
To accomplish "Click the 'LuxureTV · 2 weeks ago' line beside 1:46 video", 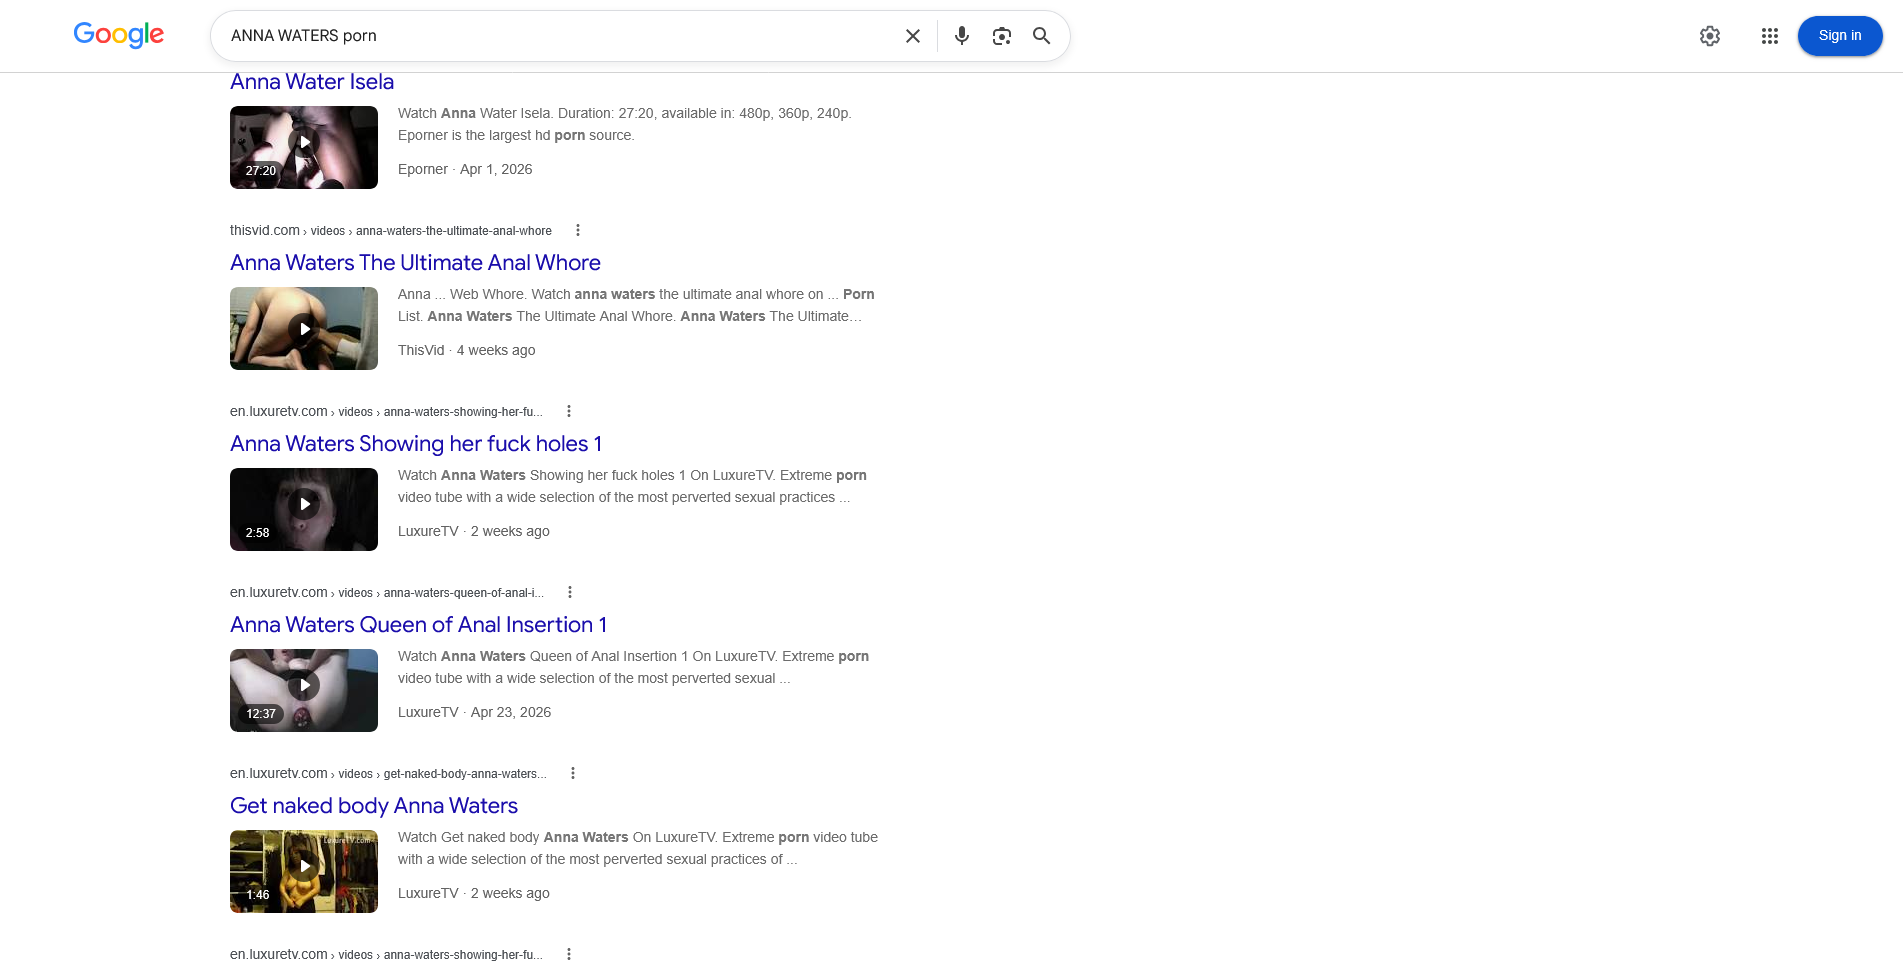I will click(x=474, y=893).
